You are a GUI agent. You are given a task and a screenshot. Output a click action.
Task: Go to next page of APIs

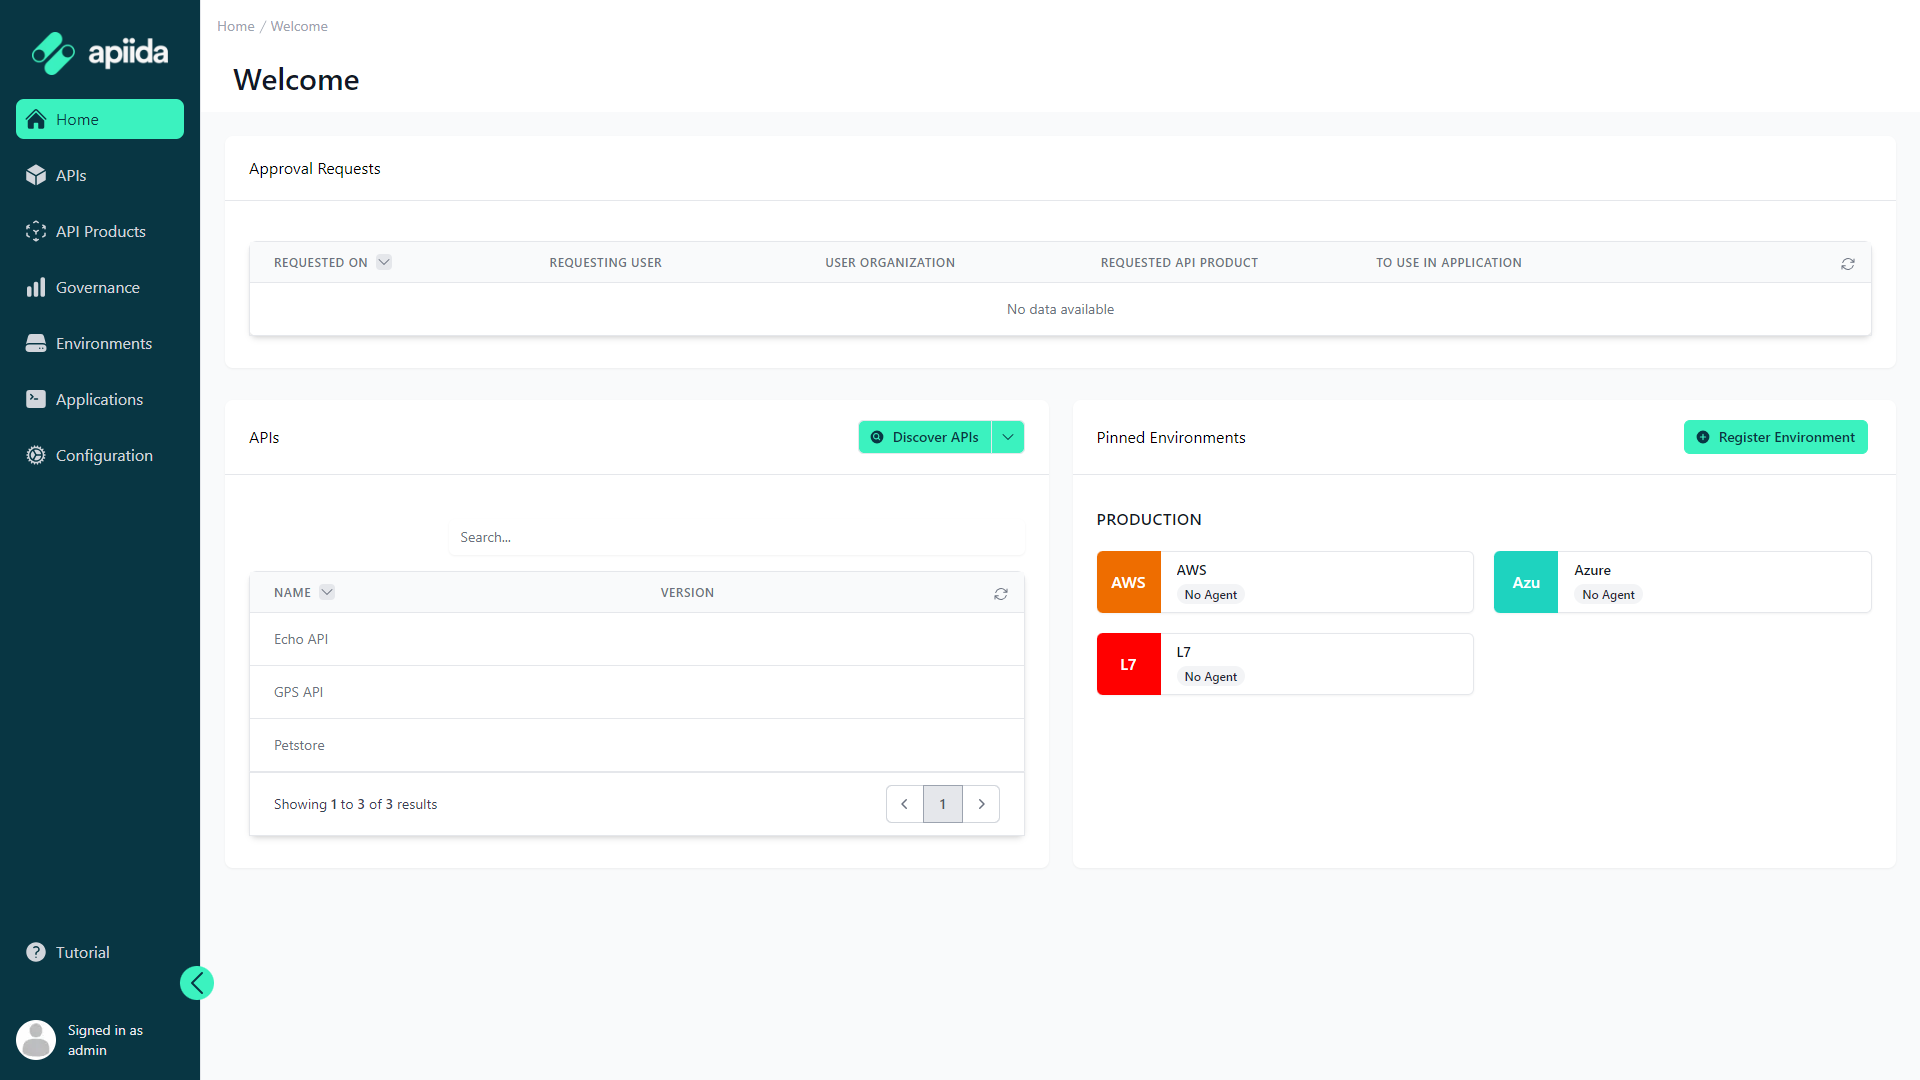click(981, 804)
